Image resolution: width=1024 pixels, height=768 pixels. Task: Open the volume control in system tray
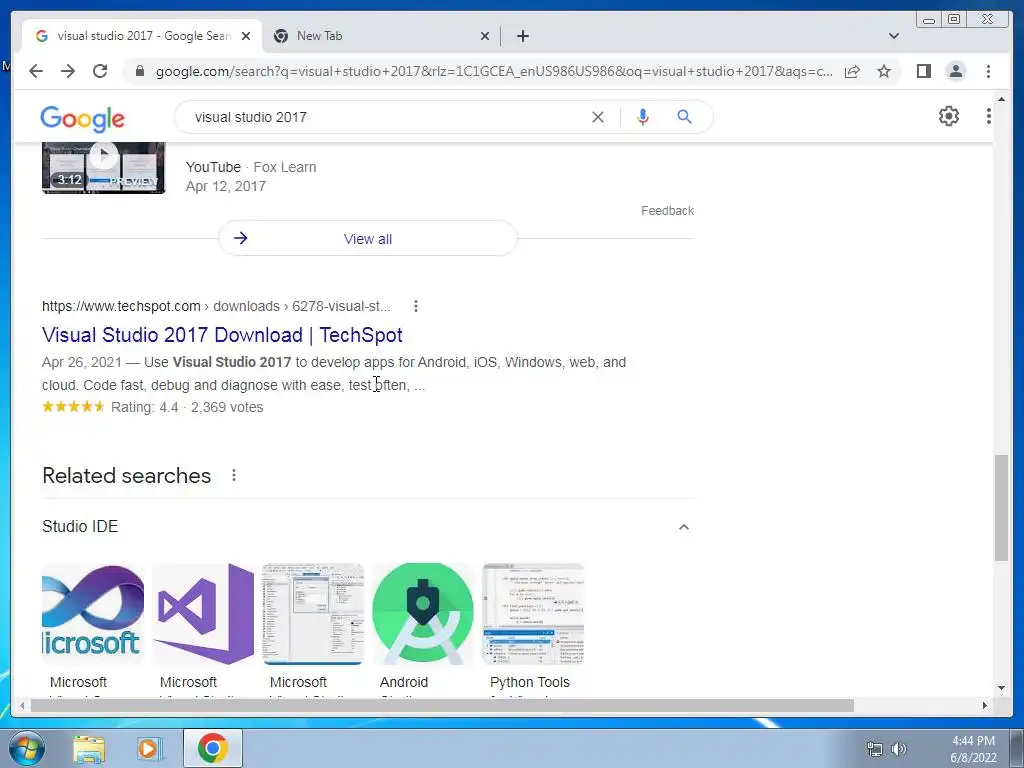click(899, 749)
